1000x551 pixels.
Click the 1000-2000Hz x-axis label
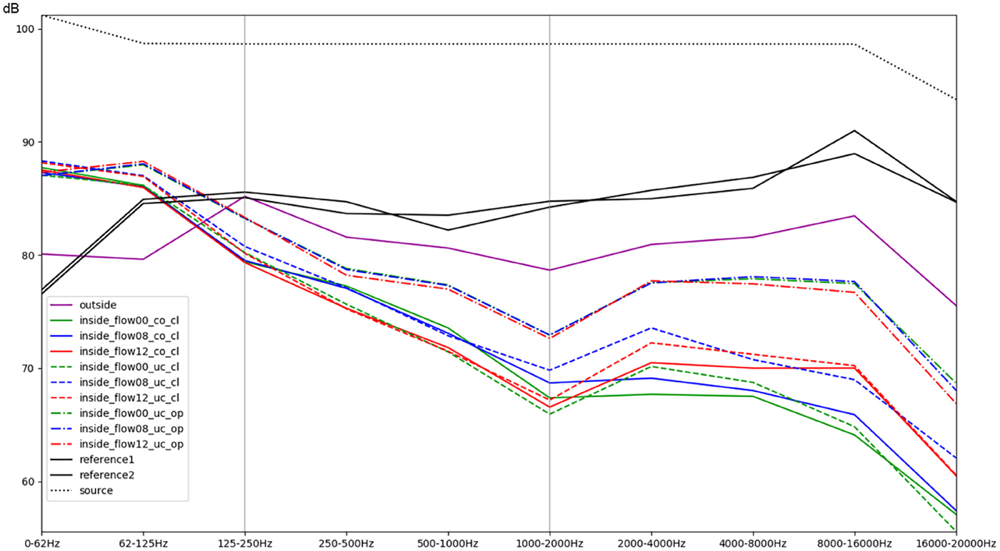click(x=549, y=543)
